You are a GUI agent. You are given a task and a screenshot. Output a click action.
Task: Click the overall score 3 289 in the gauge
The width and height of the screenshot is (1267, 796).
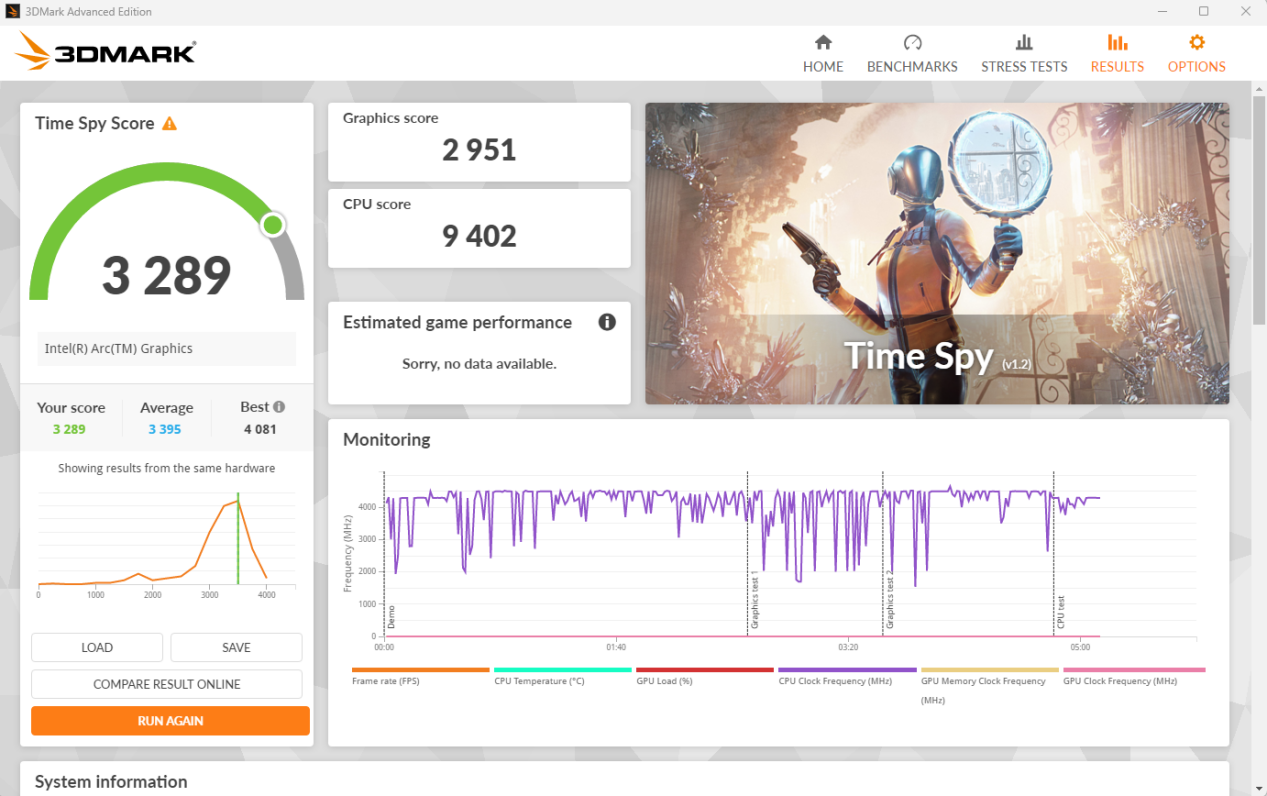pos(166,275)
